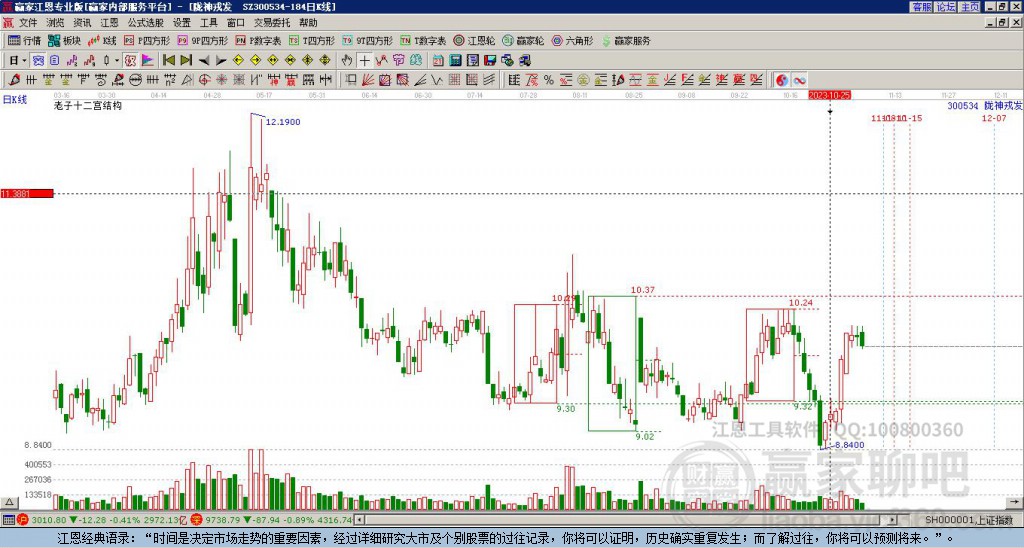Click the 主页 homepage button
The image size is (1024, 548).
pos(970,7)
